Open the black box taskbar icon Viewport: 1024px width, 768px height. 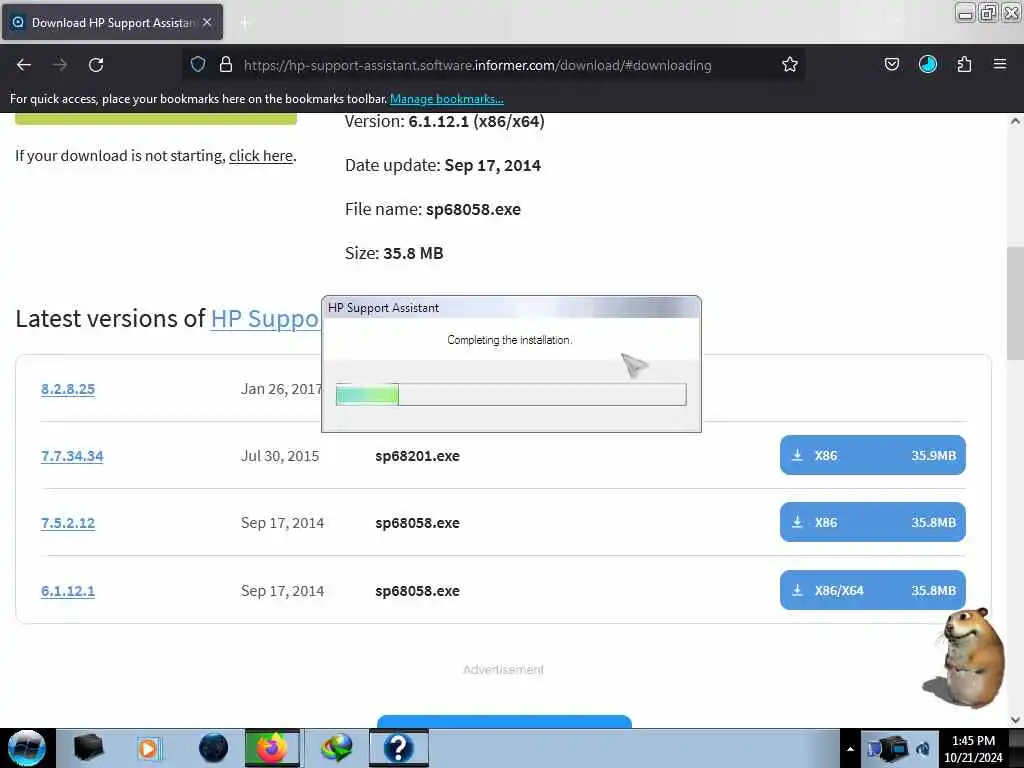click(89, 748)
